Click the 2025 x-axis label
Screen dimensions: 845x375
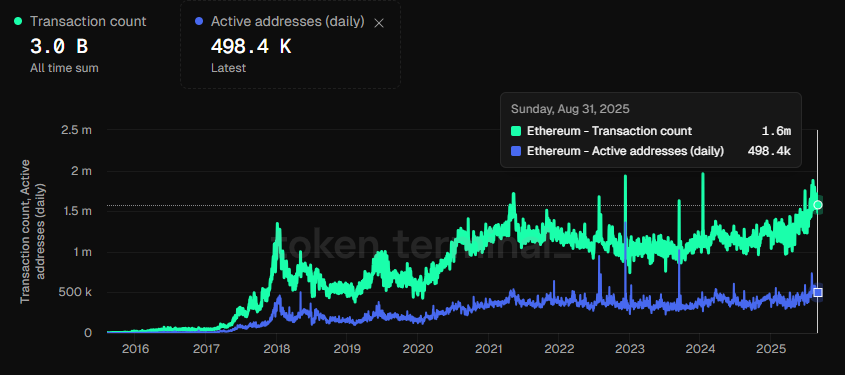(770, 349)
